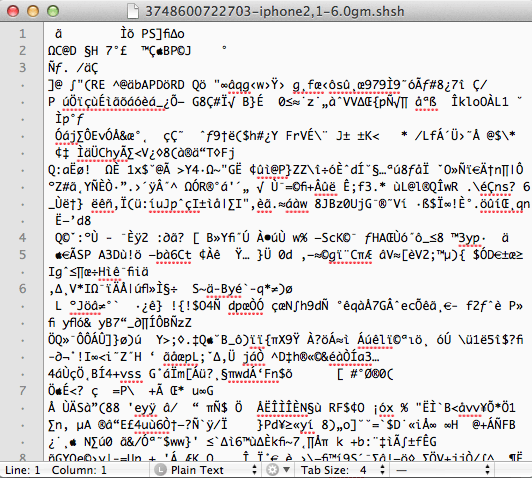
Task: Click the text 'Ñf. /äÇ' on line 3
Action: [73, 68]
